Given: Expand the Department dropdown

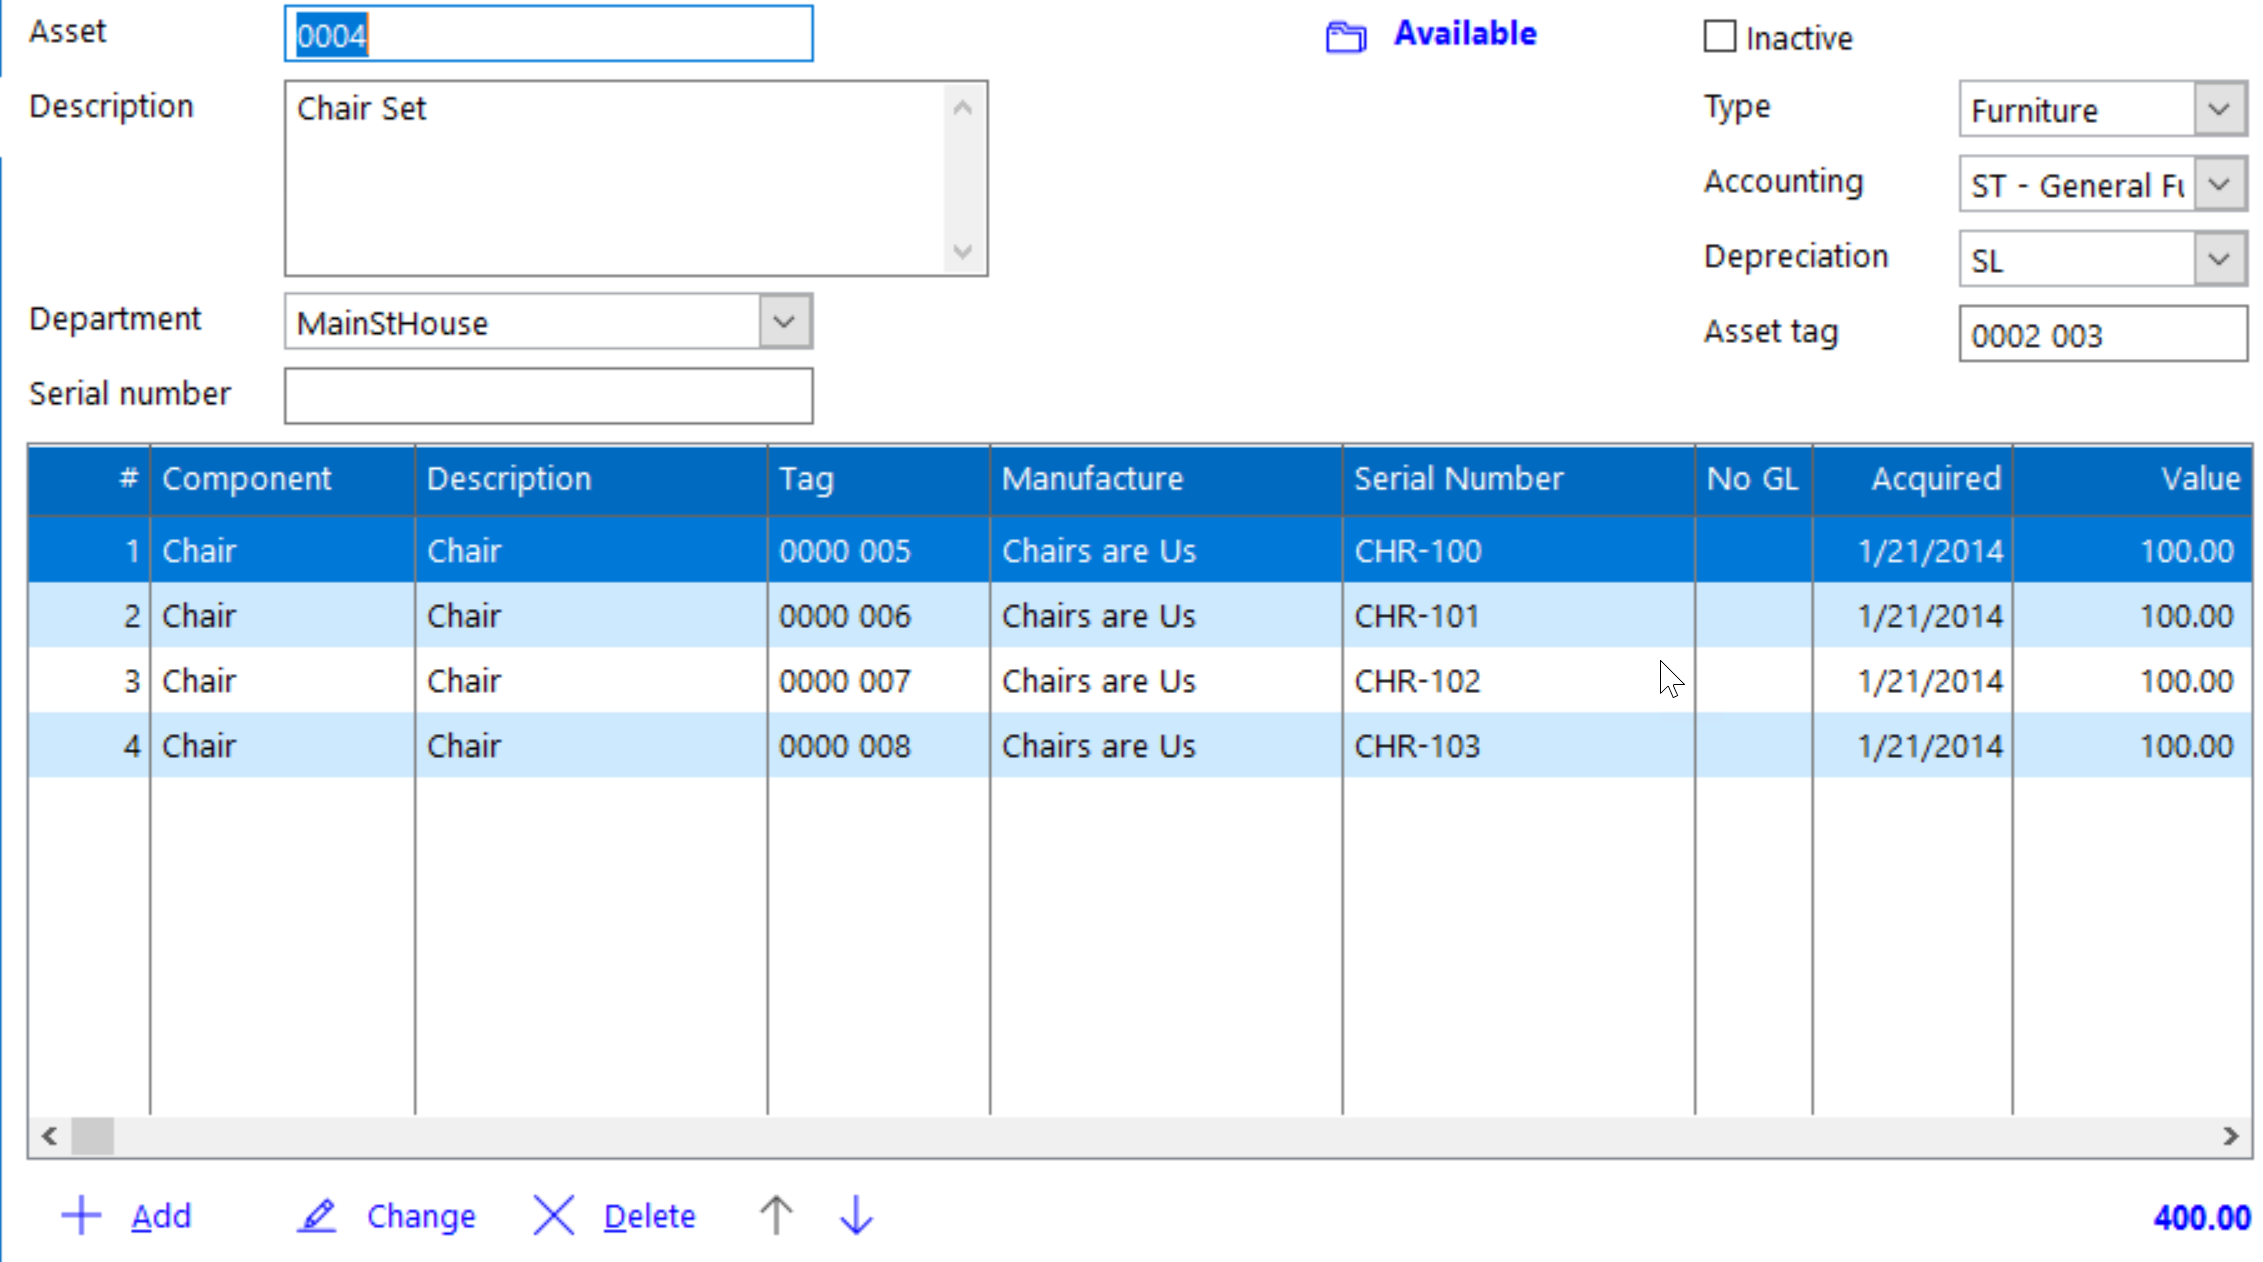Looking at the screenshot, I should [784, 322].
